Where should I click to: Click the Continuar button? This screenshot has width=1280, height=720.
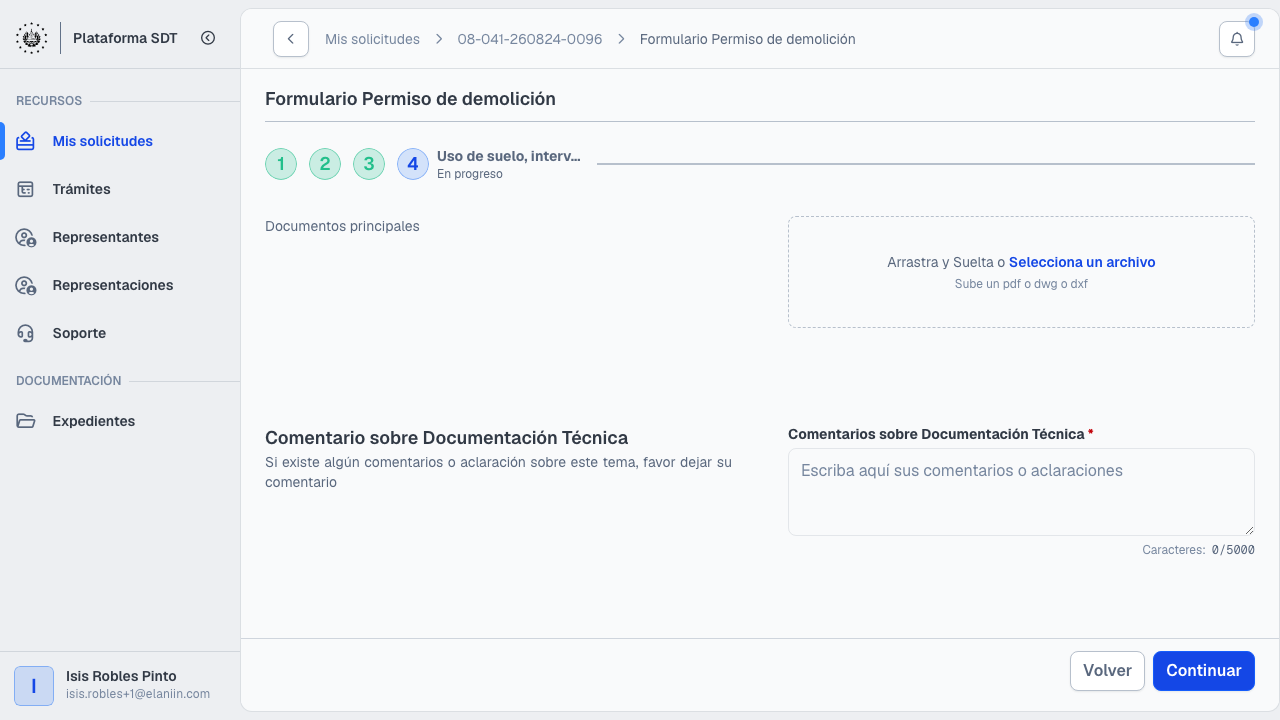click(x=1204, y=671)
